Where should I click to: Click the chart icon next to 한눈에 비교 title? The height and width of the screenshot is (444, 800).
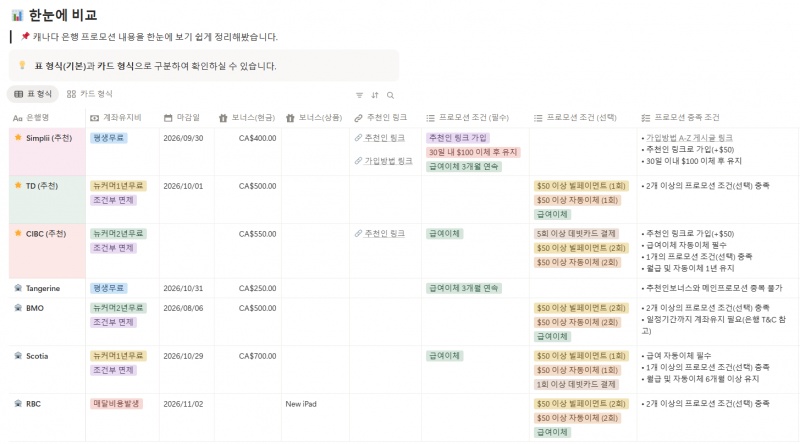point(17,16)
